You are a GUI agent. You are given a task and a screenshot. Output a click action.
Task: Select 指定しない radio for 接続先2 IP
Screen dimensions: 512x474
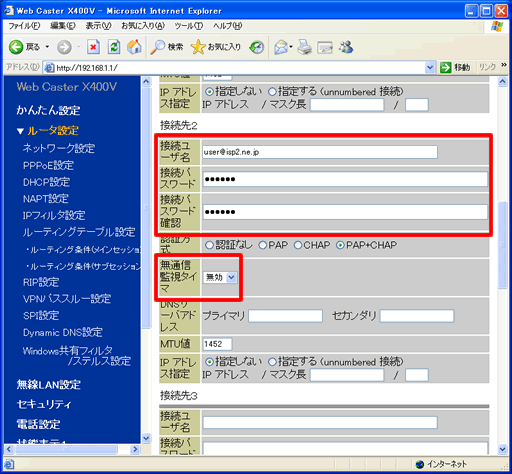[x=209, y=362]
